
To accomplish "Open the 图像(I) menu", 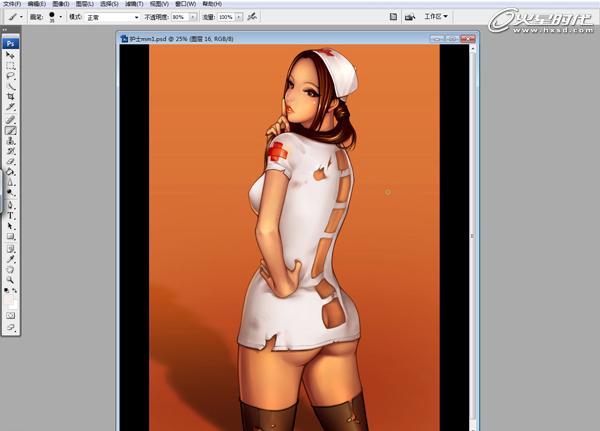I will pyautogui.click(x=61, y=4).
